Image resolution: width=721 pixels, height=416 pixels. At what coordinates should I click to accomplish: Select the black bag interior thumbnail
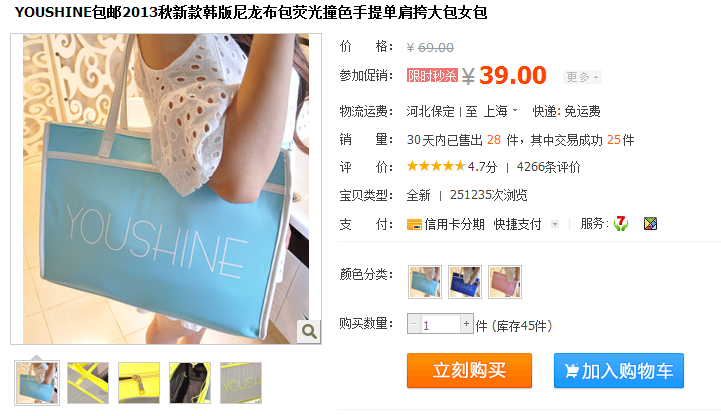point(190,383)
